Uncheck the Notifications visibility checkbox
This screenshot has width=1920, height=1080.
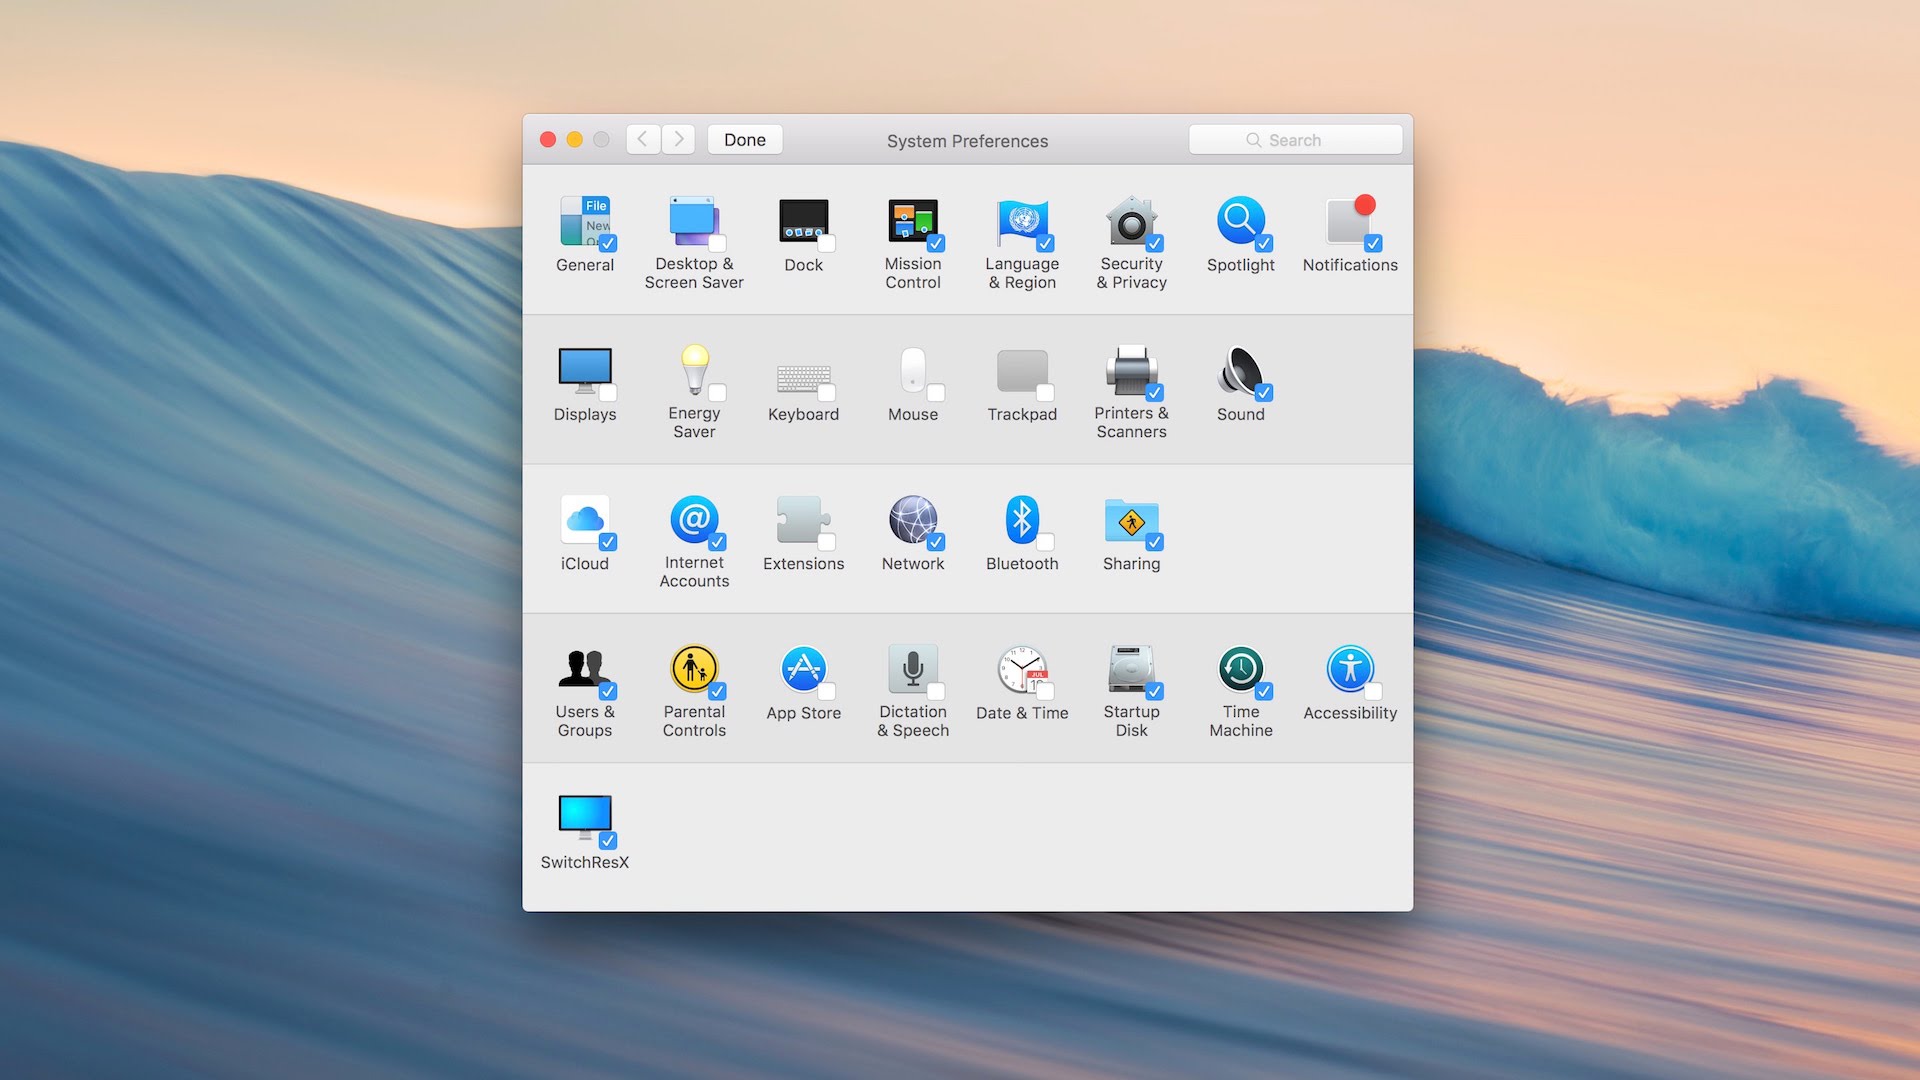click(1373, 243)
